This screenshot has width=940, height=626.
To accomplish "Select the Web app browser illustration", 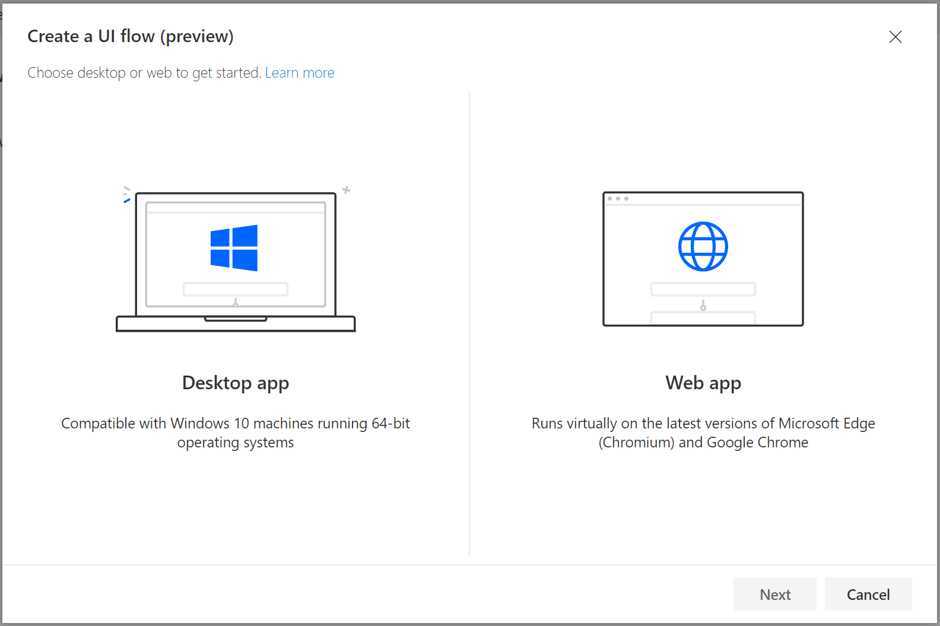I will pyautogui.click(x=703, y=259).
